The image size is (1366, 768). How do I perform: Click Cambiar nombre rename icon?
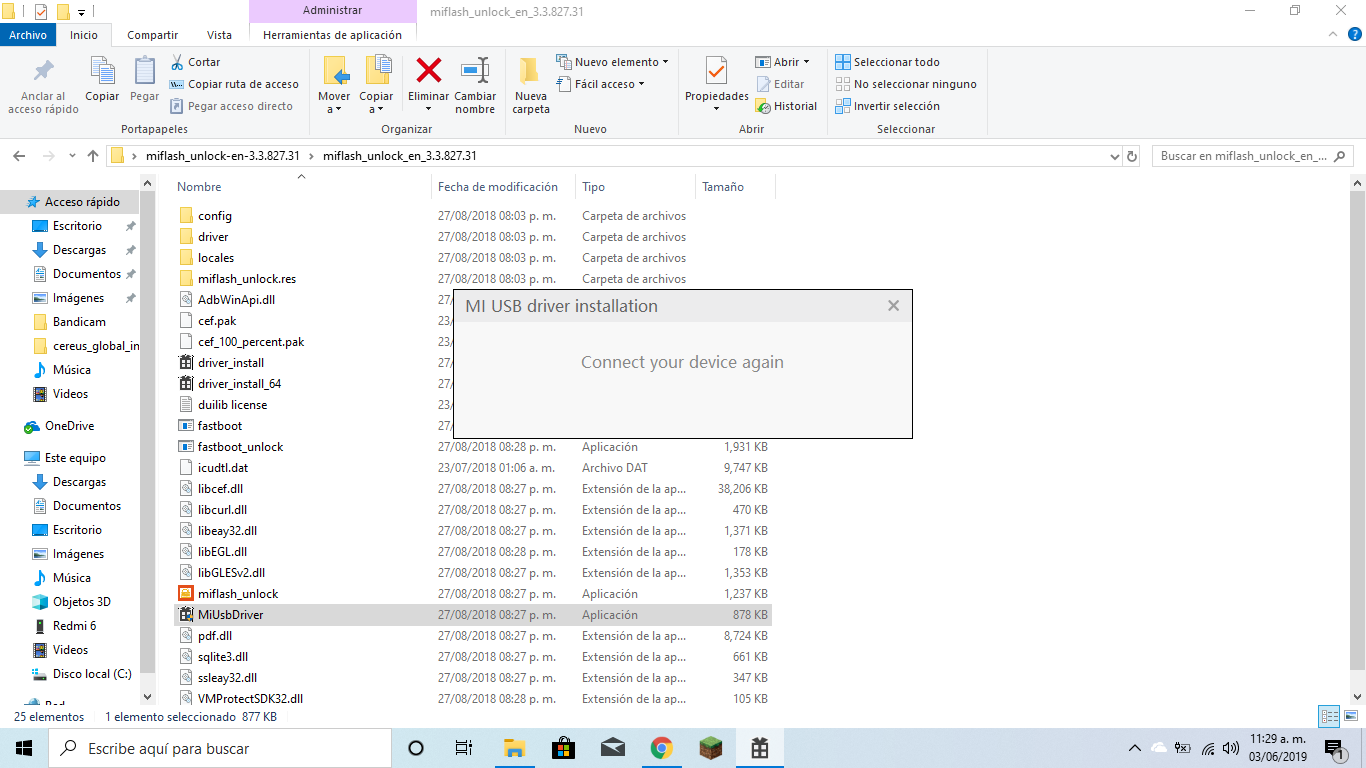(475, 70)
